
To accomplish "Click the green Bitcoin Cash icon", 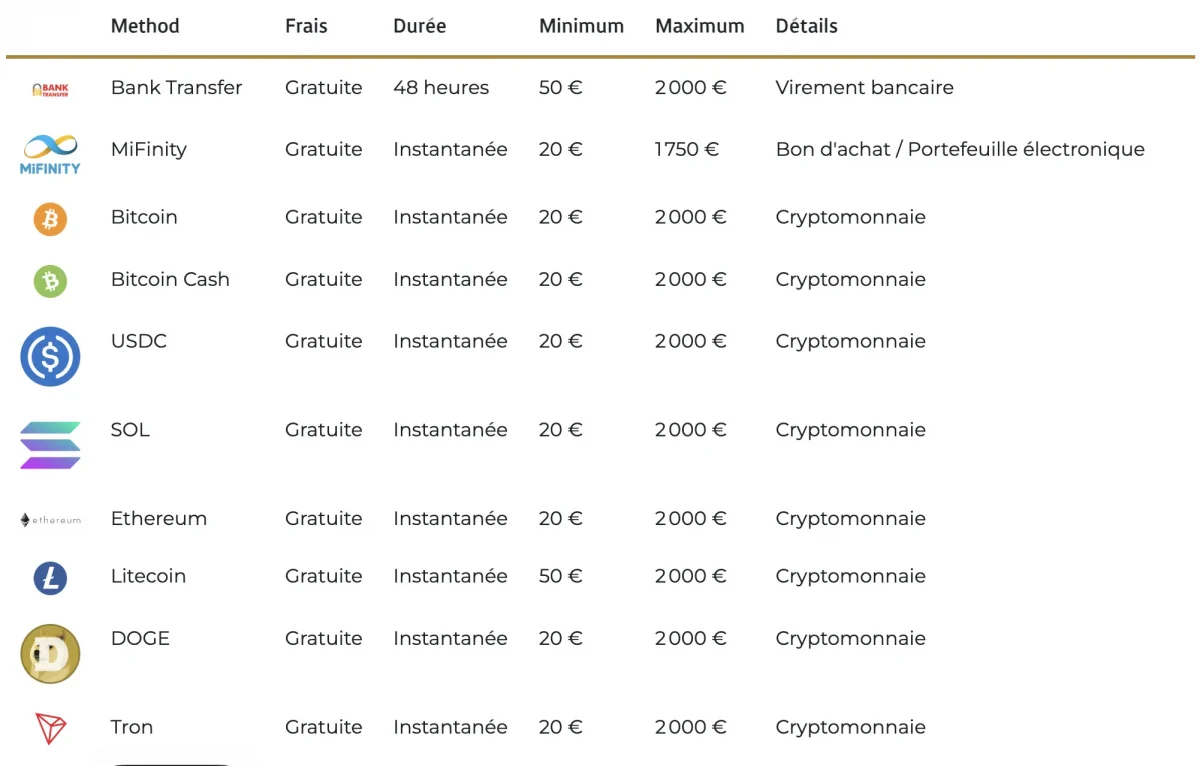I will tap(50, 281).
